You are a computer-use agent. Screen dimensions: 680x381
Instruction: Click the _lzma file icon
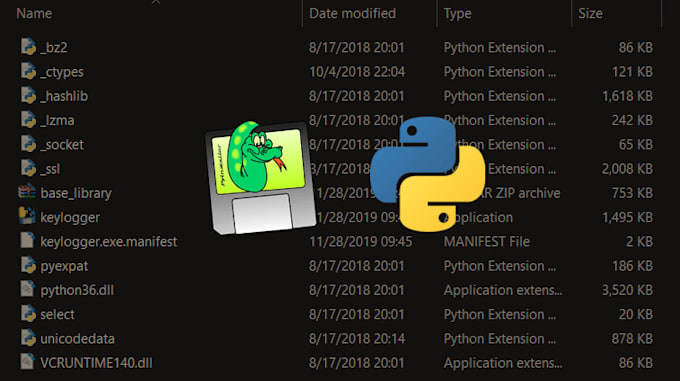point(28,120)
